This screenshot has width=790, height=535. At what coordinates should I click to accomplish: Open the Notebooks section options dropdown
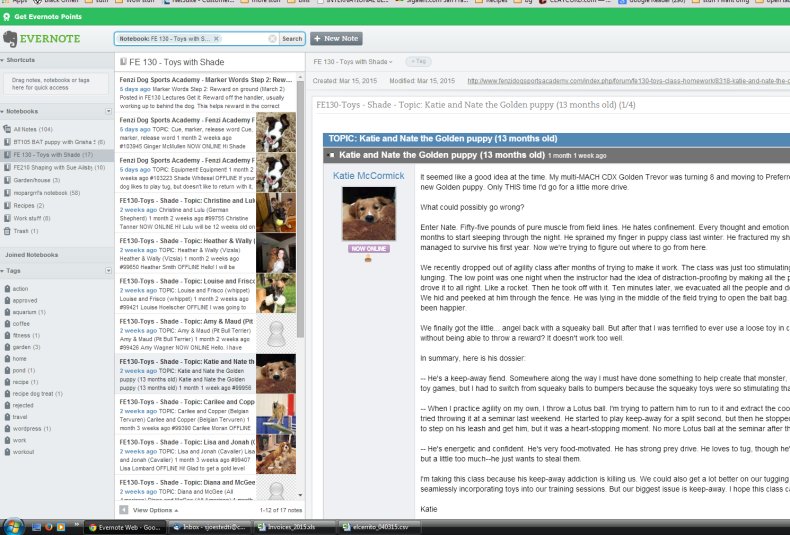[x=107, y=111]
